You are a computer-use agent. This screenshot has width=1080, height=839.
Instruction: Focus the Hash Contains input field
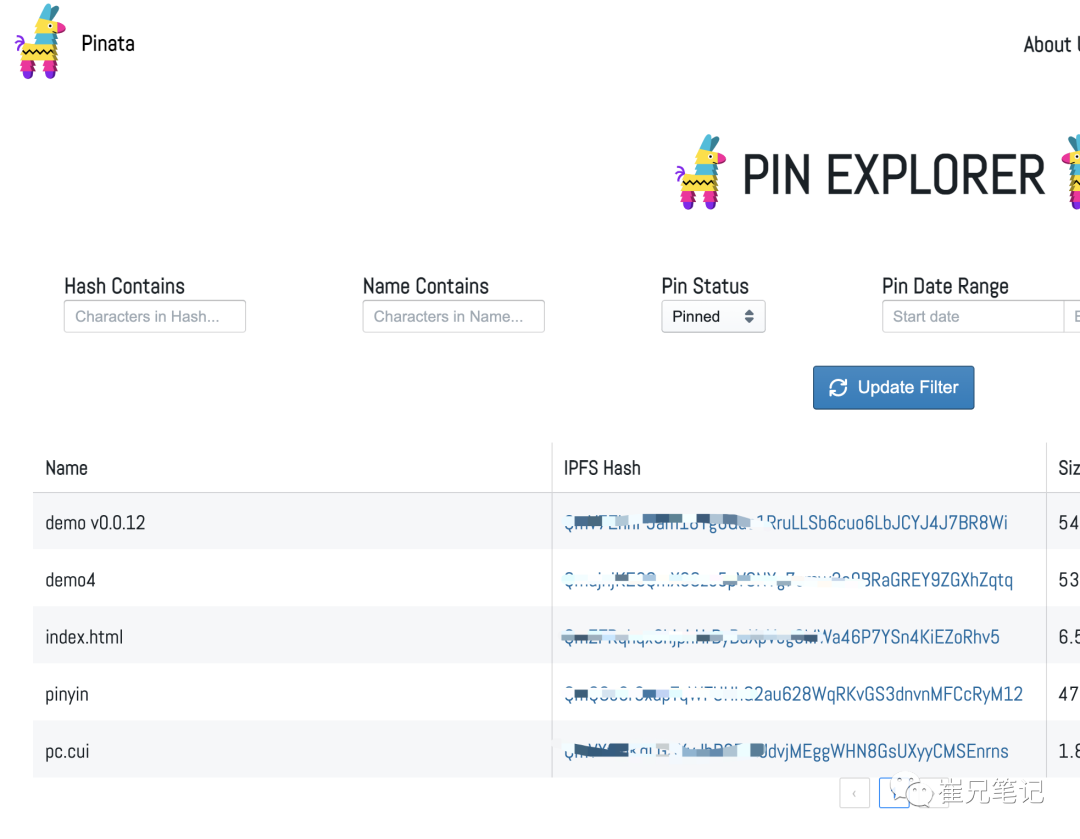(154, 317)
